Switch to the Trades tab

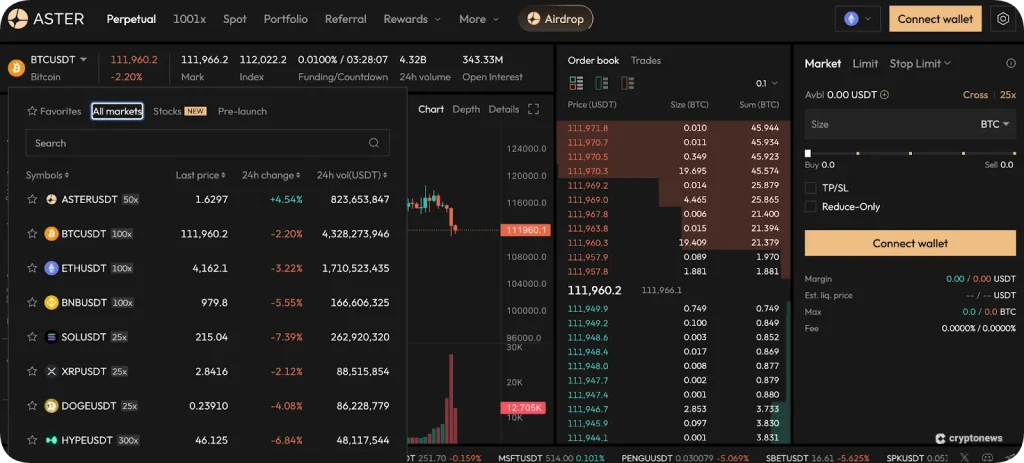[646, 60]
